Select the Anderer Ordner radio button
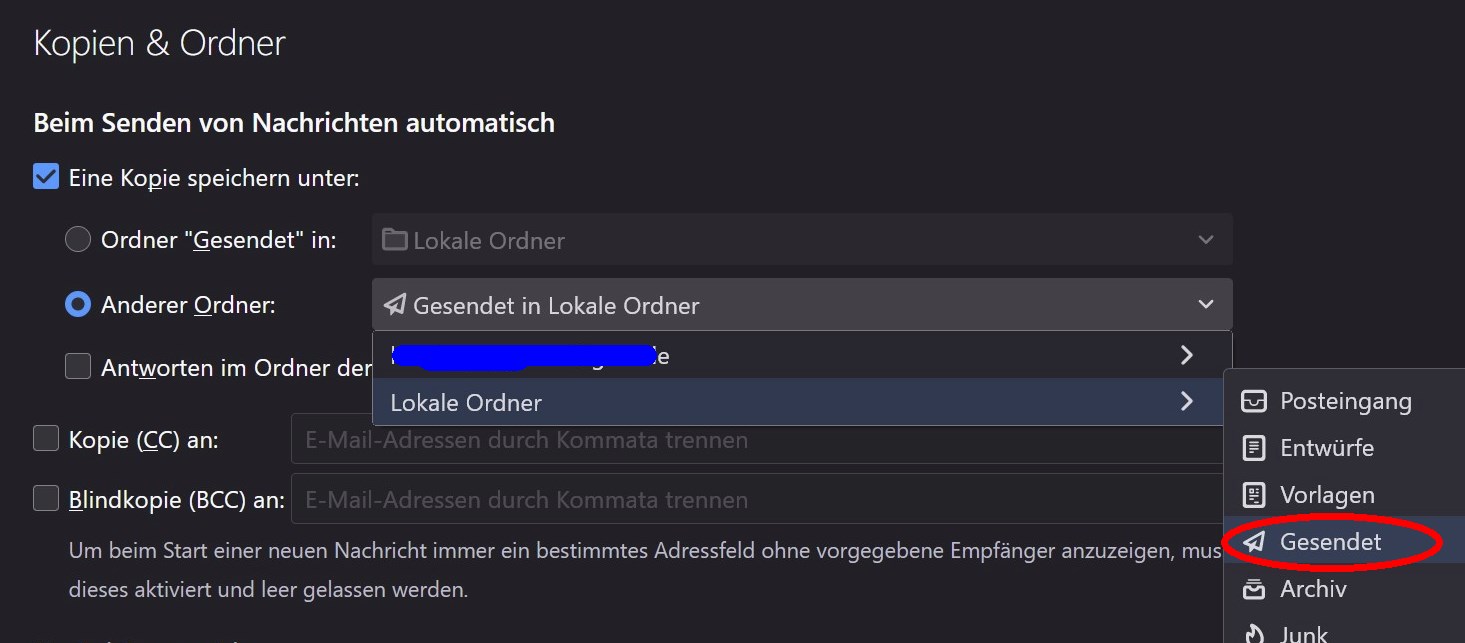This screenshot has height=643, width=1465. tap(78, 305)
